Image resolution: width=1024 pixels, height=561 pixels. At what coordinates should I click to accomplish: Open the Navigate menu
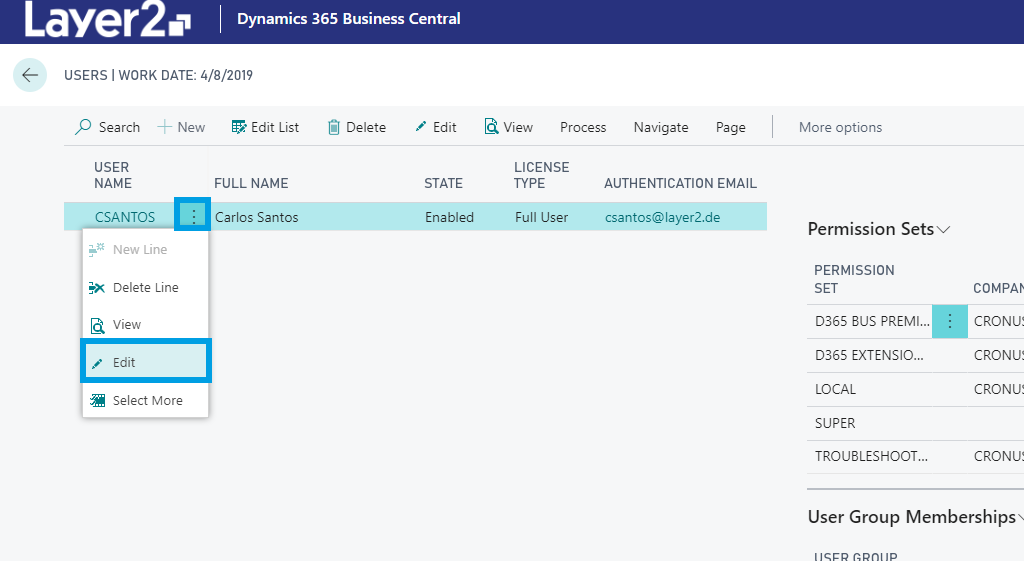661,127
